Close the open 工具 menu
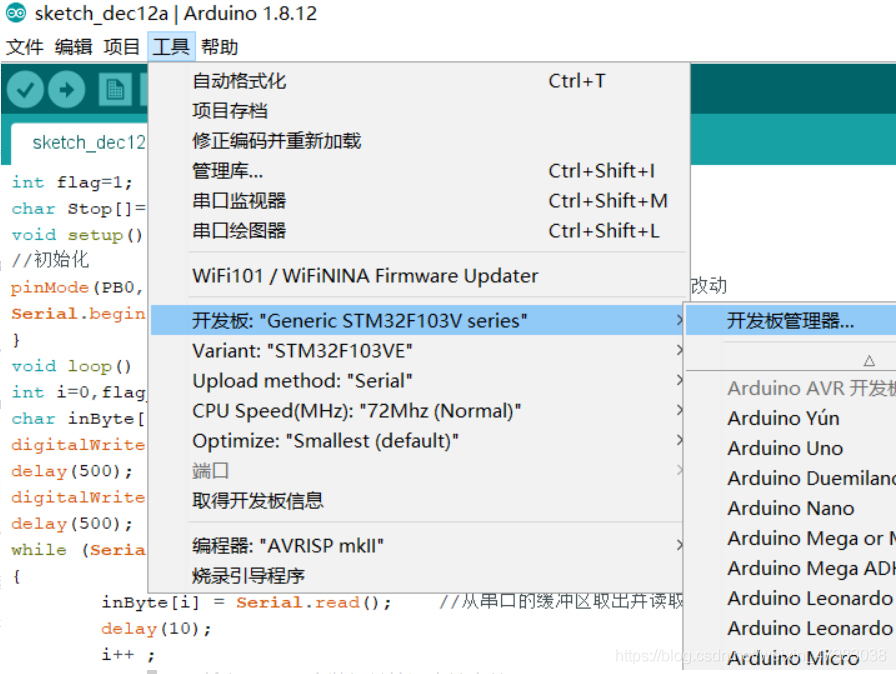This screenshot has width=896, height=674. pyautogui.click(x=171, y=47)
